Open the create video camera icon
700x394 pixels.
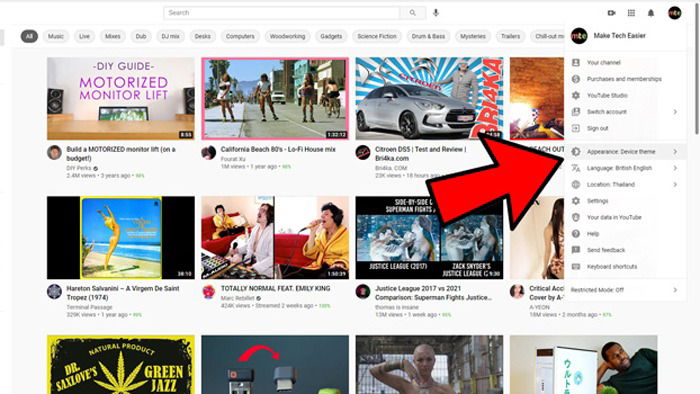tap(612, 13)
